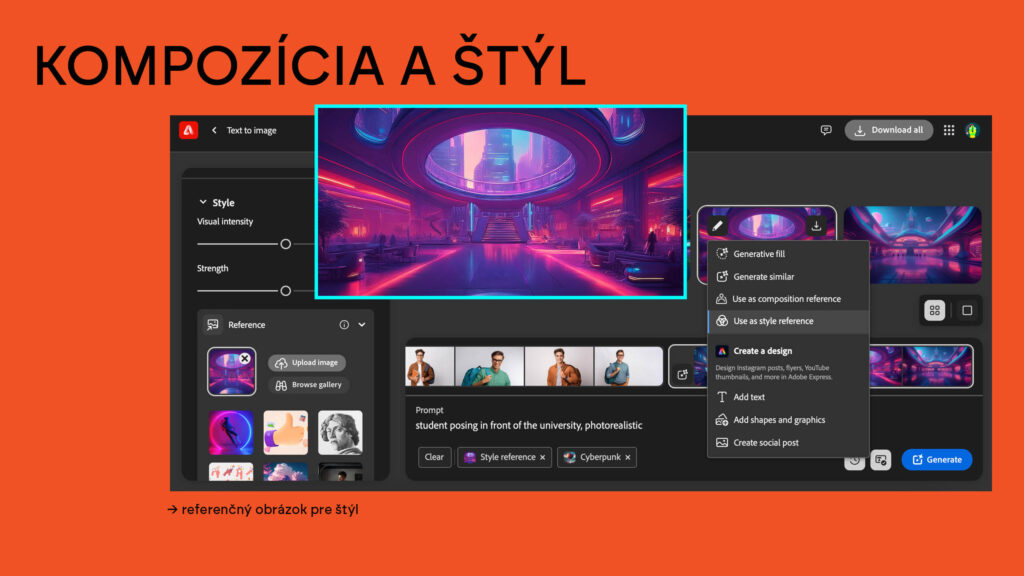Adjust the Strength slider handle
The width and height of the screenshot is (1024, 576).
[x=285, y=291]
